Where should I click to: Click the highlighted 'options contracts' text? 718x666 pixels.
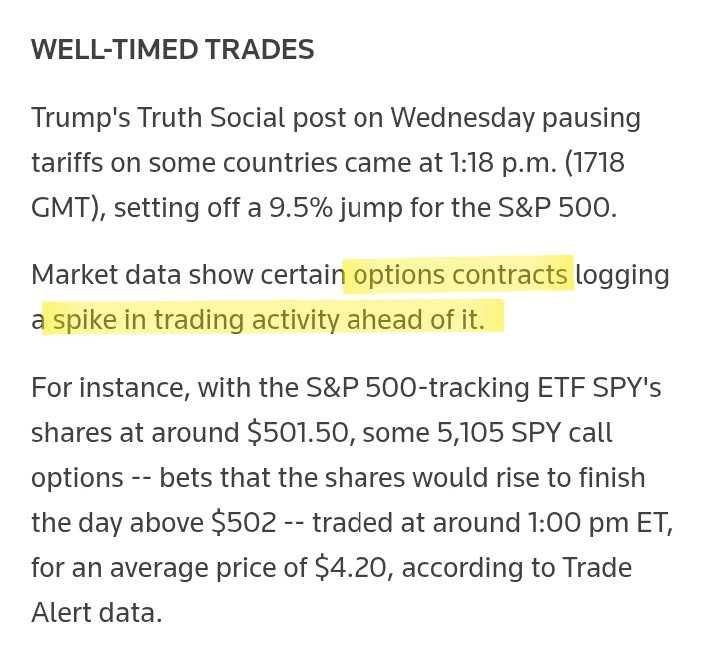point(460,275)
